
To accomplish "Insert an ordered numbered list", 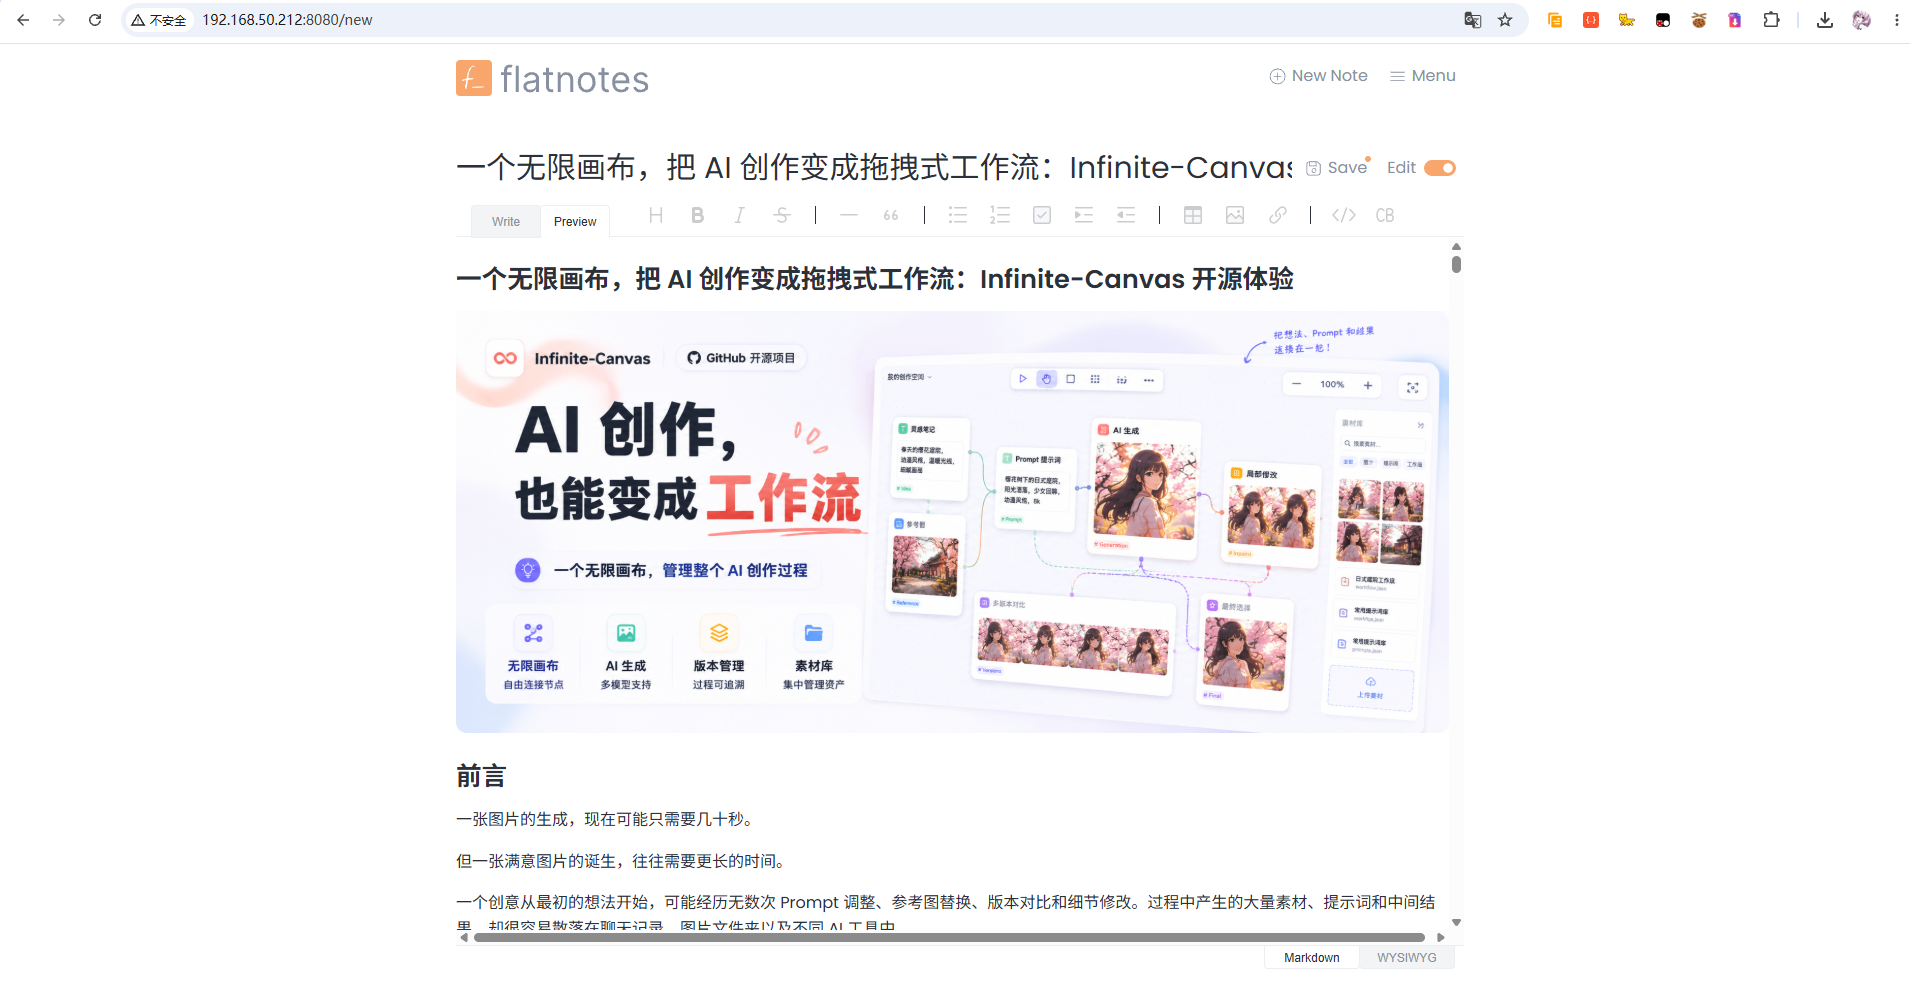I will point(1000,215).
